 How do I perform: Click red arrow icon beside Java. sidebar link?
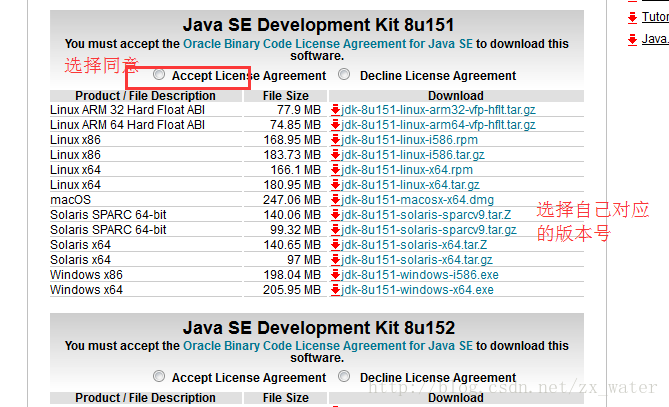tap(632, 40)
